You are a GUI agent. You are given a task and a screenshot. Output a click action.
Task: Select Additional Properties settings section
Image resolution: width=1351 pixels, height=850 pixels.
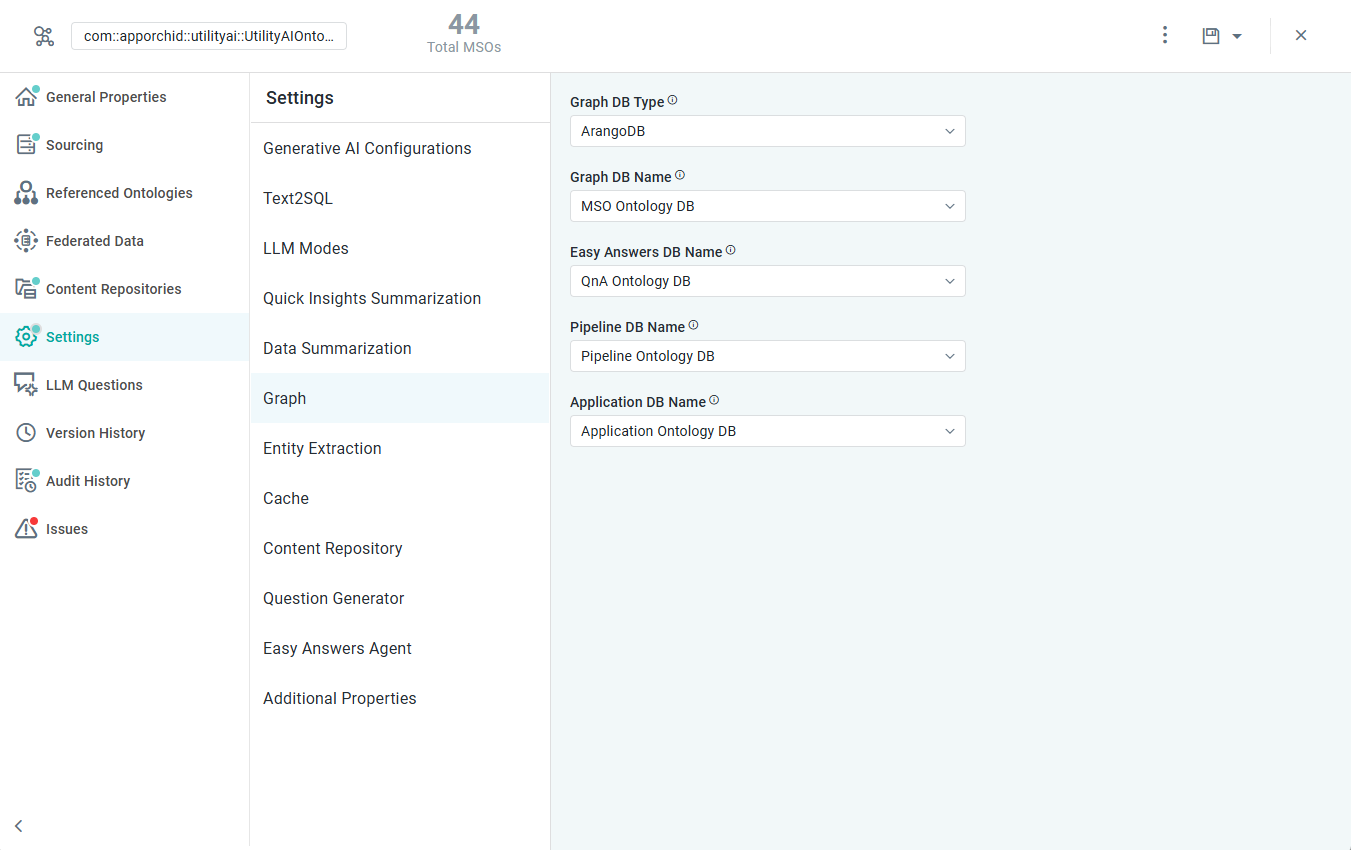[x=400, y=698]
